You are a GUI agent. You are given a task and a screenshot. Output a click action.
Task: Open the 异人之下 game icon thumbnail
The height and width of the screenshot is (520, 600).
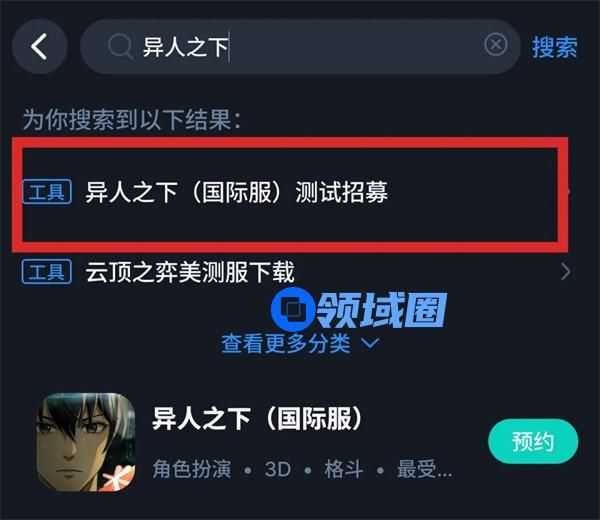tap(86, 442)
